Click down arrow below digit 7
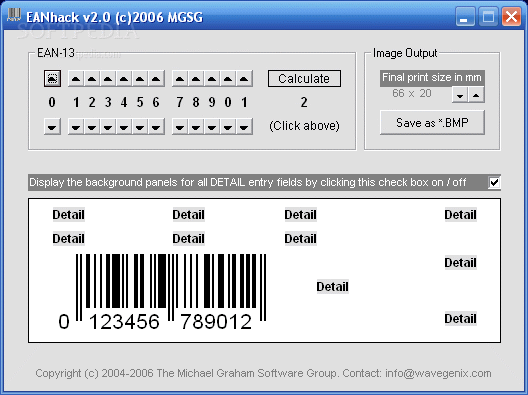 (x=180, y=127)
